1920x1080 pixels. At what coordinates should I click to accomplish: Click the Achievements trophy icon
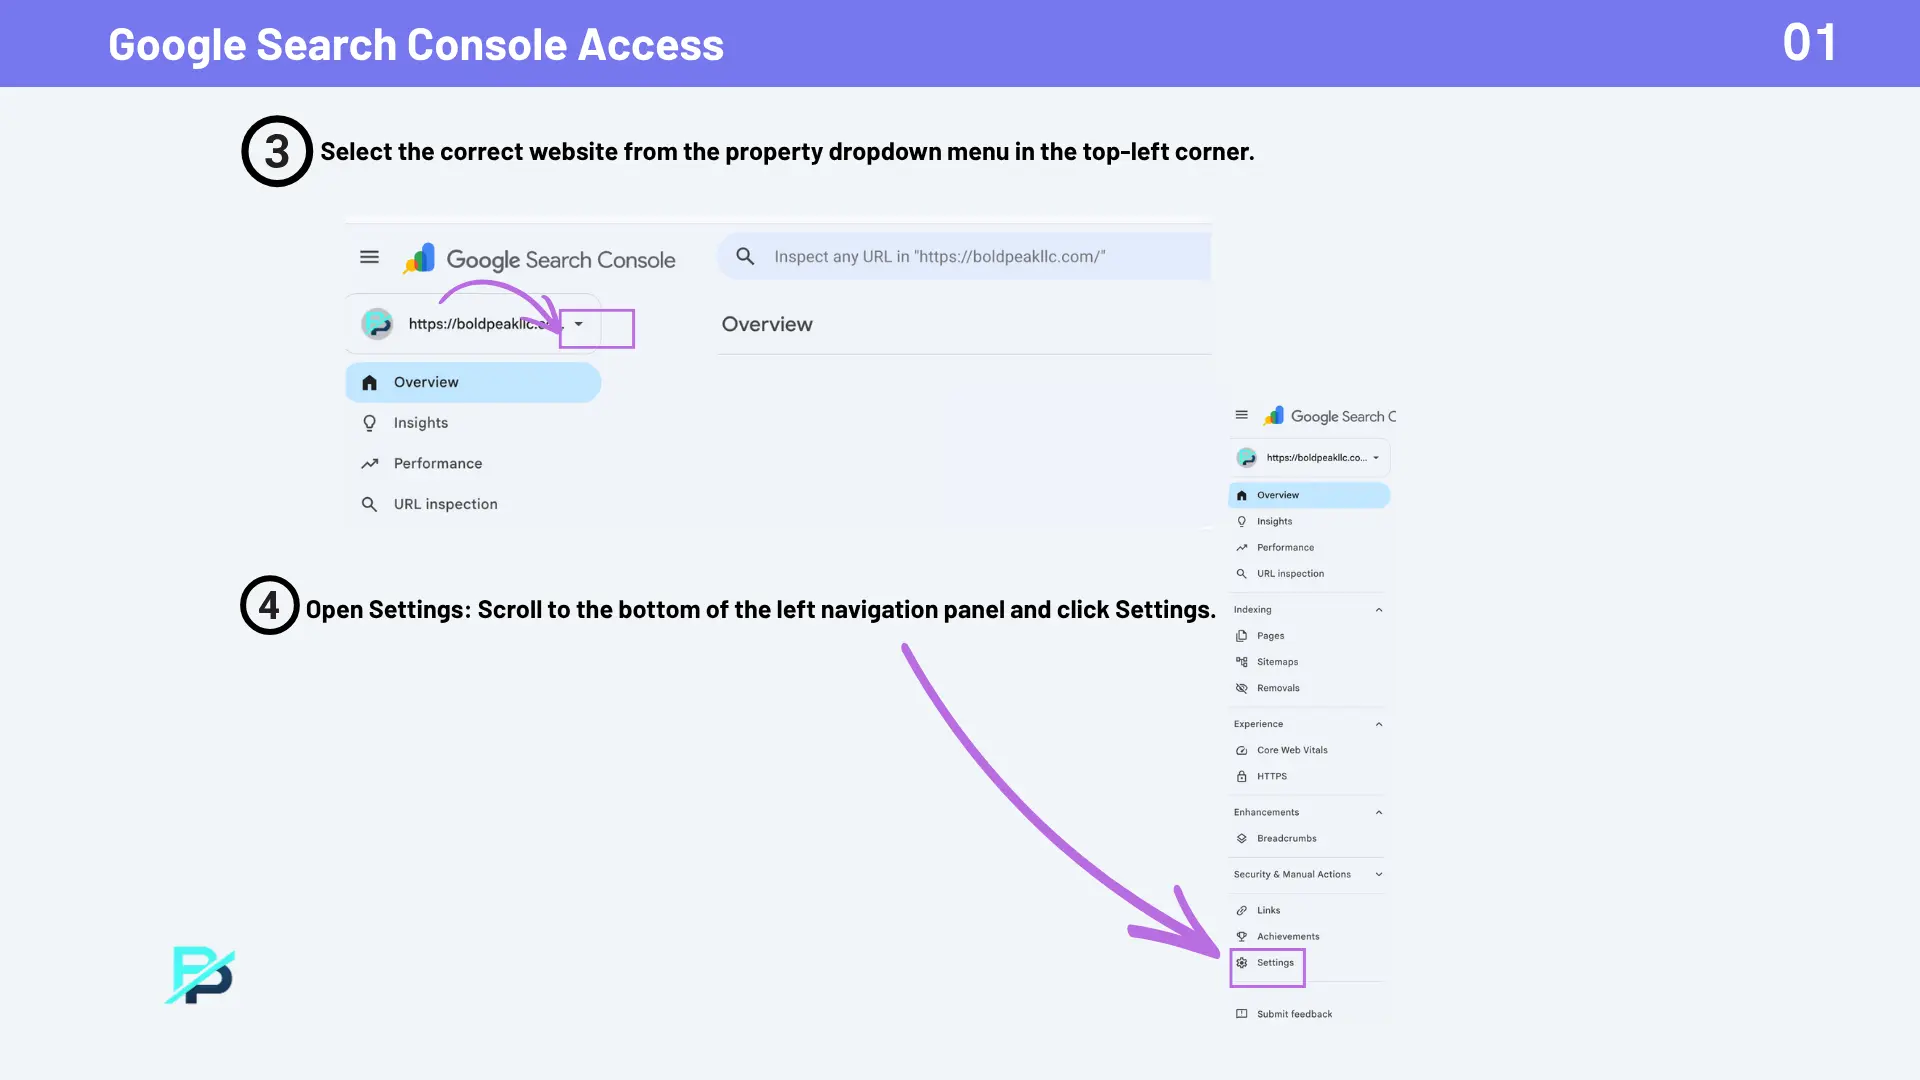[1241, 937]
